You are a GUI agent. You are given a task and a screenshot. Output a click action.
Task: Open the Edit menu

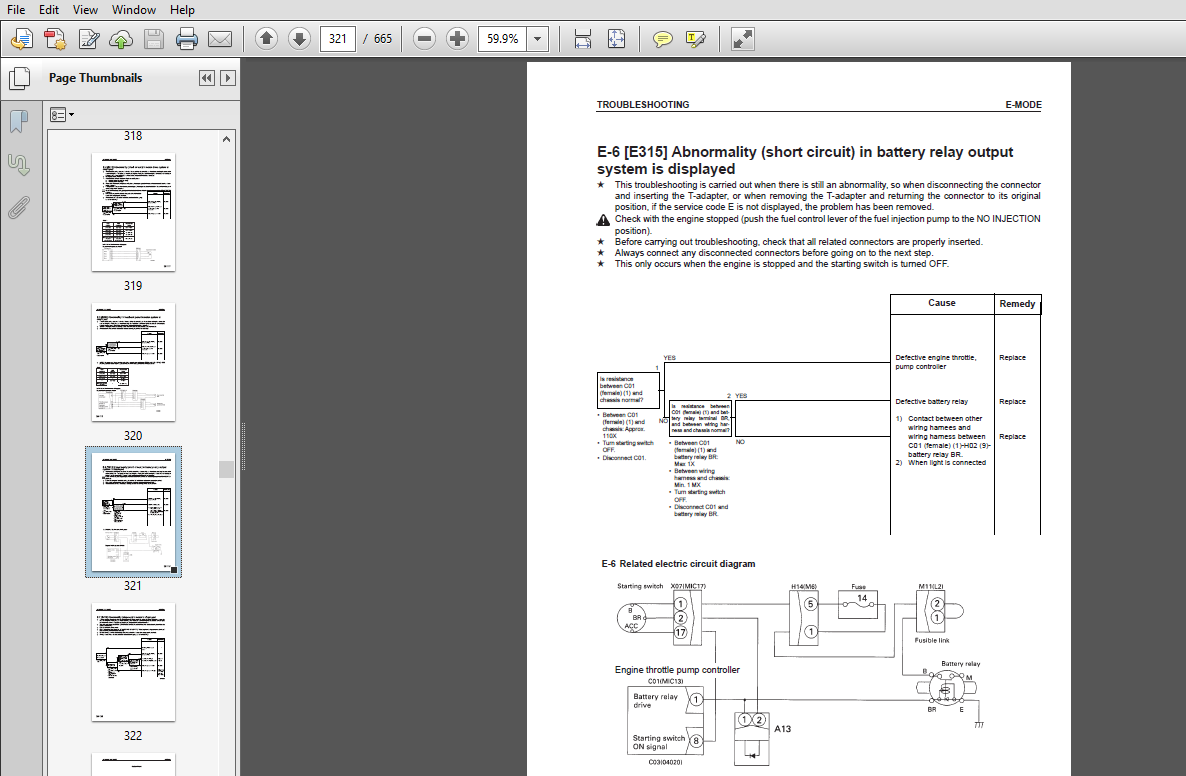pyautogui.click(x=49, y=10)
